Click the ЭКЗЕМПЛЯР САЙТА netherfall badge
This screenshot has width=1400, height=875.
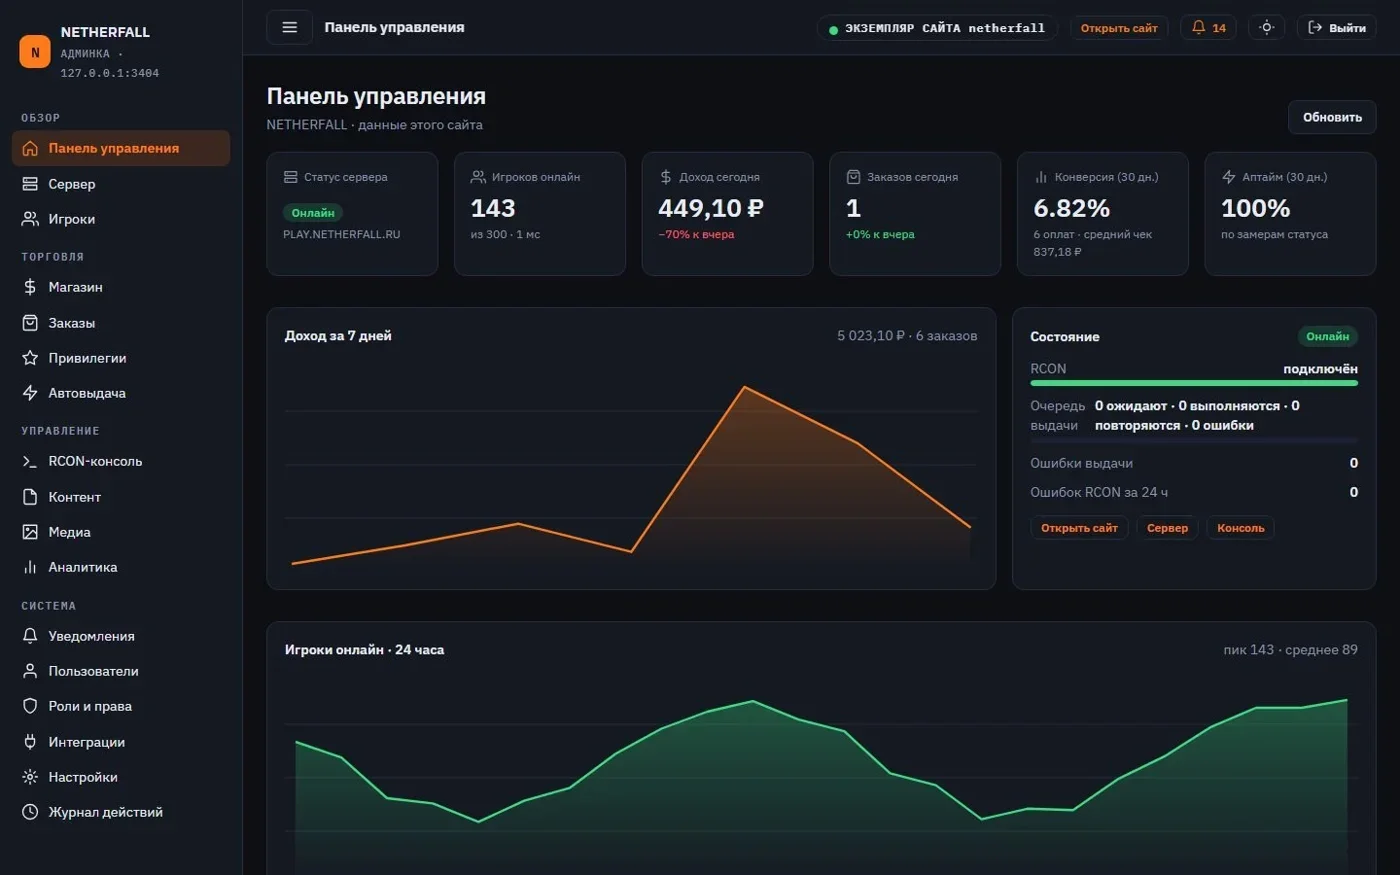tap(937, 28)
